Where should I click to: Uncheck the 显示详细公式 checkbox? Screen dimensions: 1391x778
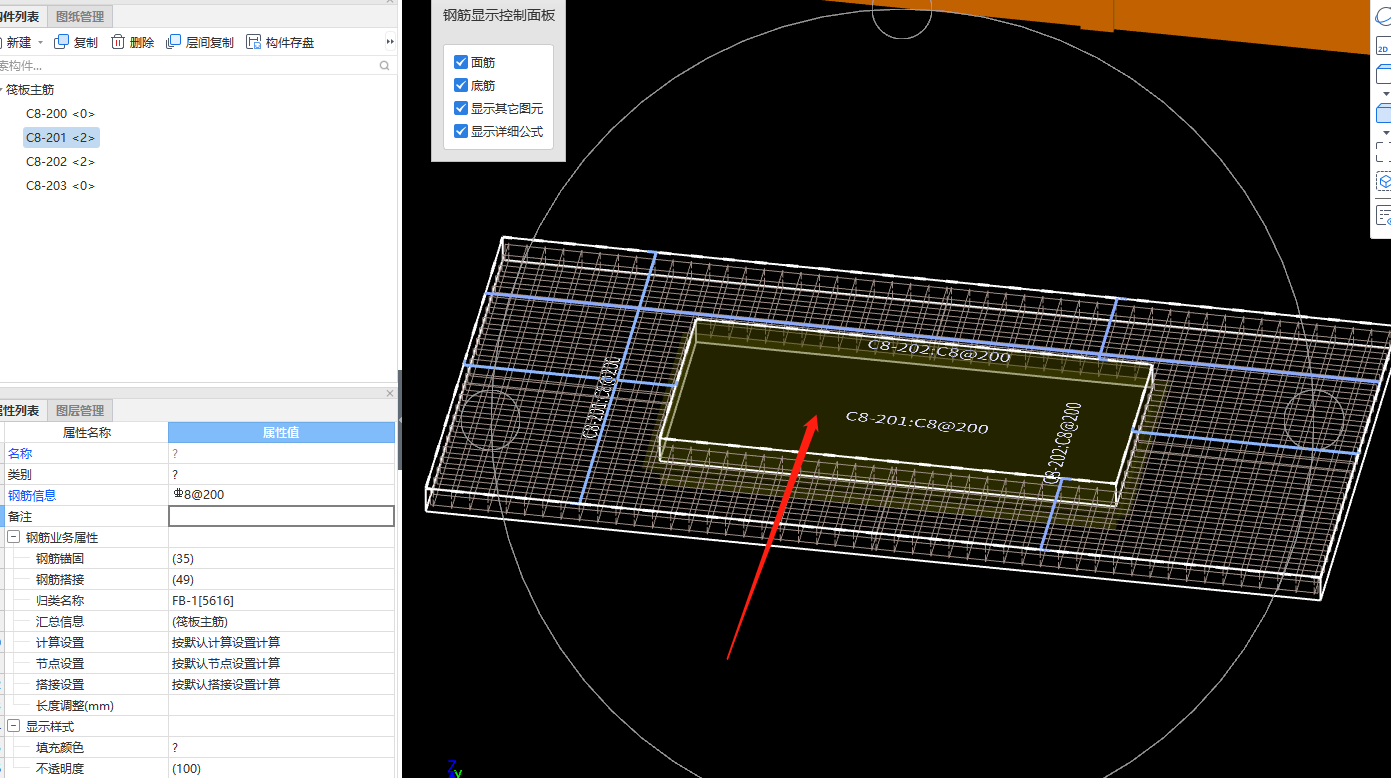461,131
